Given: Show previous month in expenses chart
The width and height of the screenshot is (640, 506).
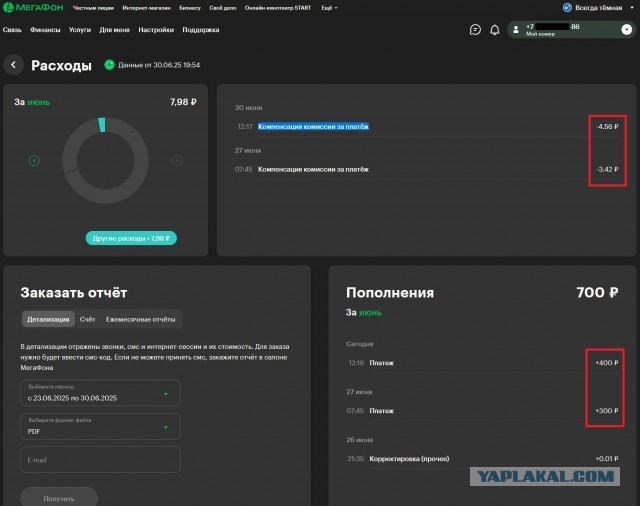Looking at the screenshot, I should click(x=34, y=160).
